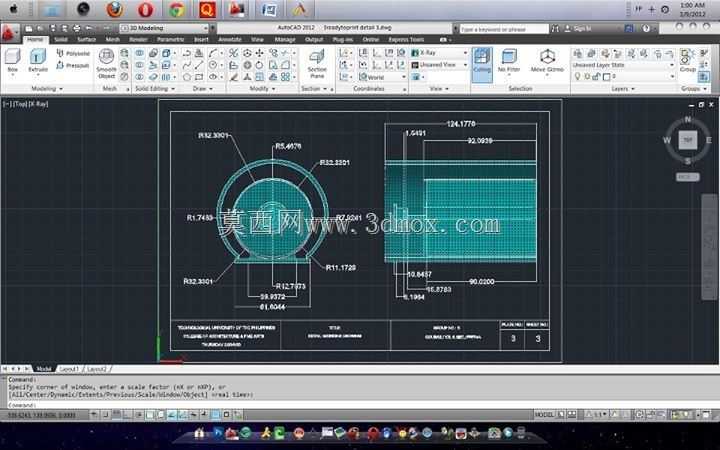Expand the Solid Editing panel

[x=155, y=88]
